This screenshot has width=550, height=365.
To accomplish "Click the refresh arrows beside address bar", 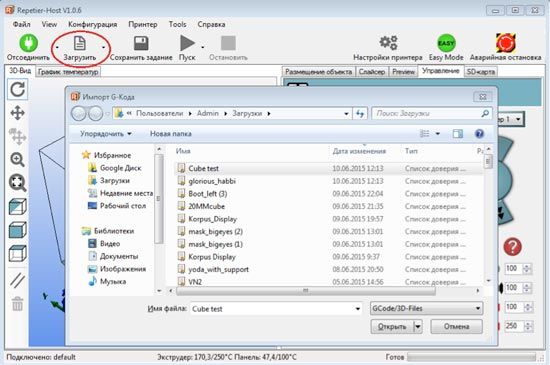I will [360, 113].
